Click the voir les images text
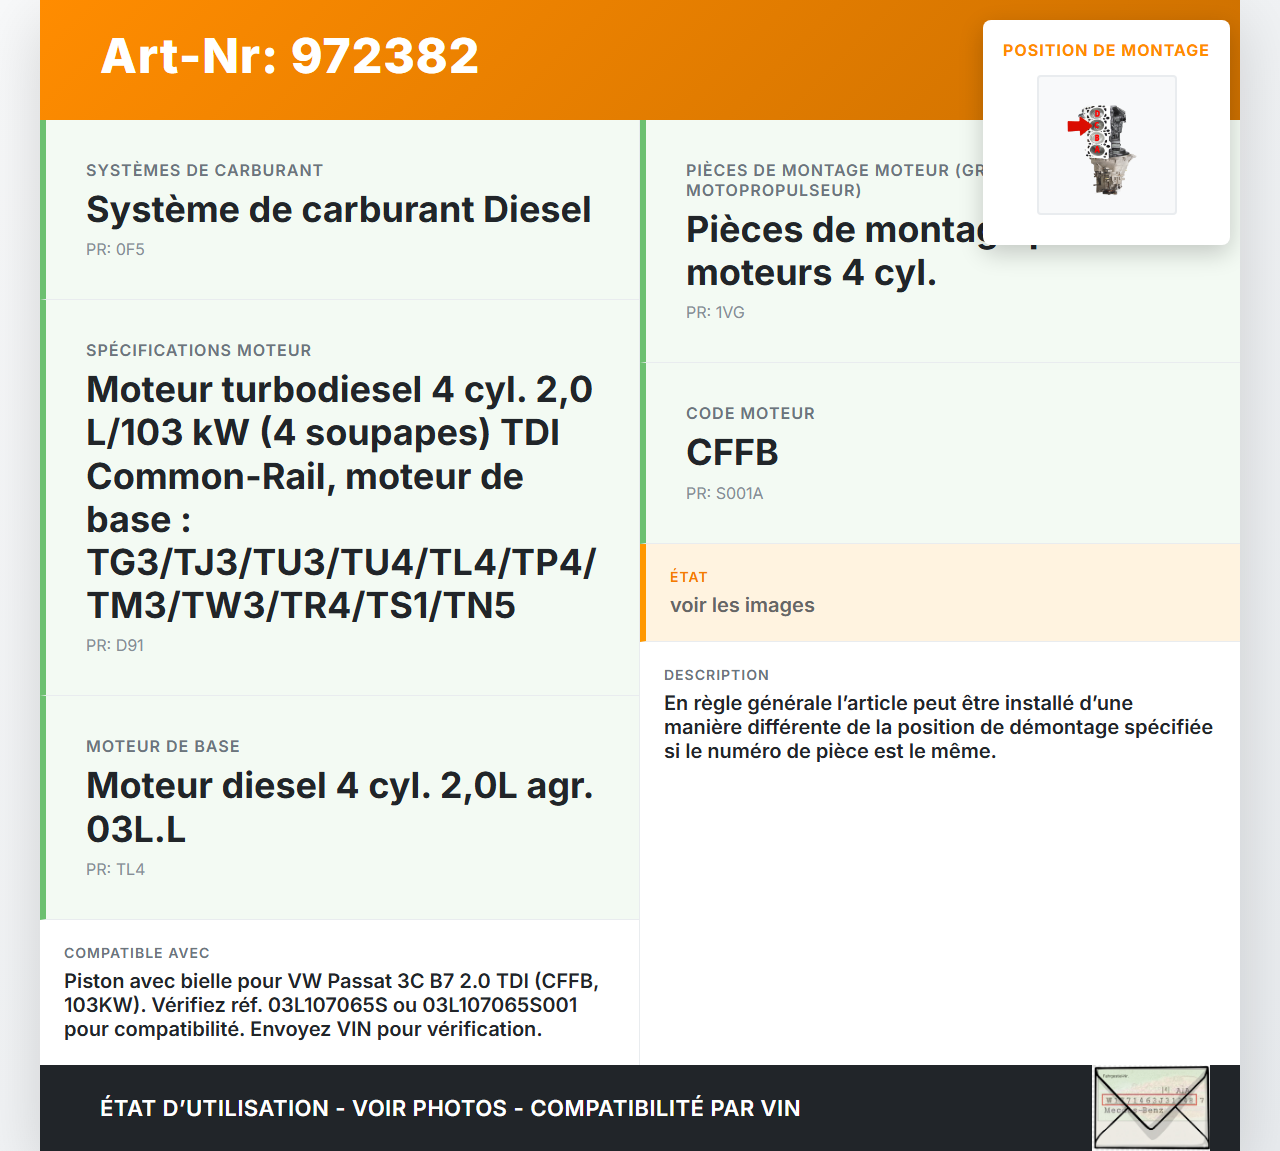 (742, 605)
